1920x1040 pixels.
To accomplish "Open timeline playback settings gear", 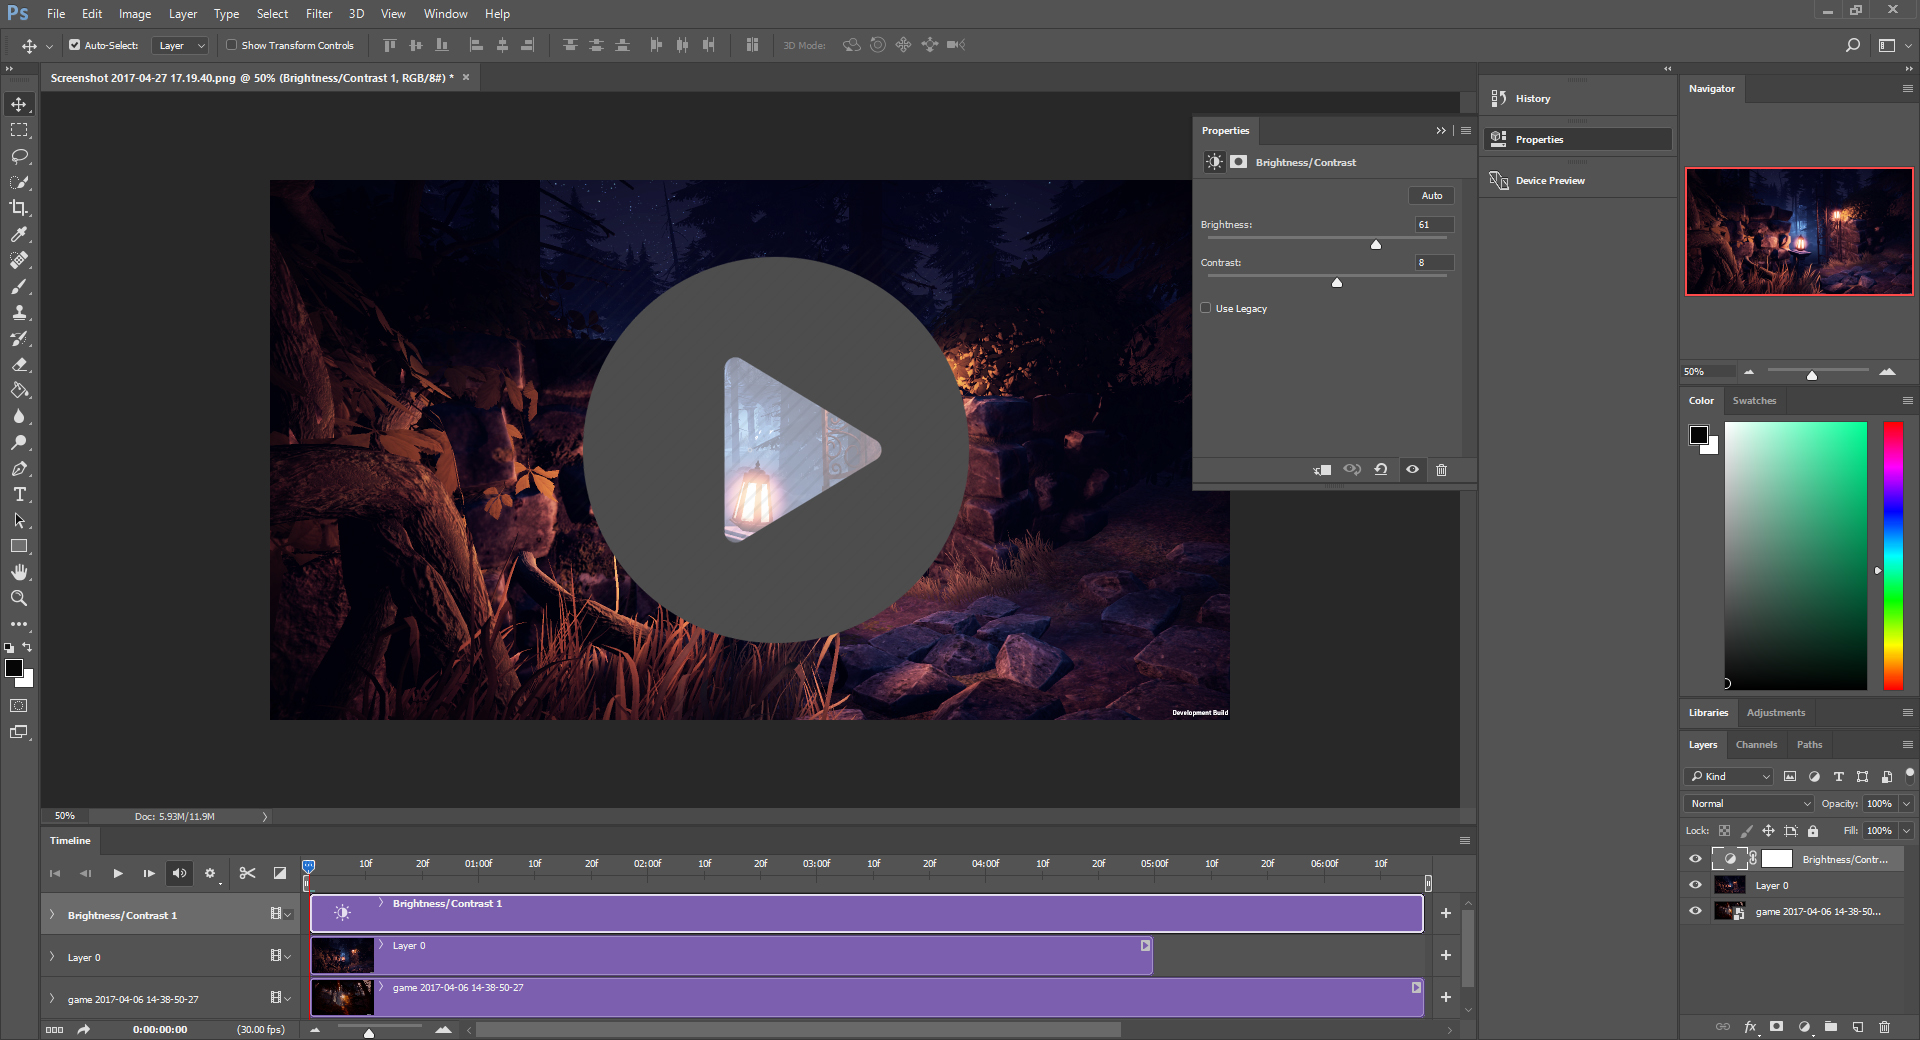I will 210,873.
